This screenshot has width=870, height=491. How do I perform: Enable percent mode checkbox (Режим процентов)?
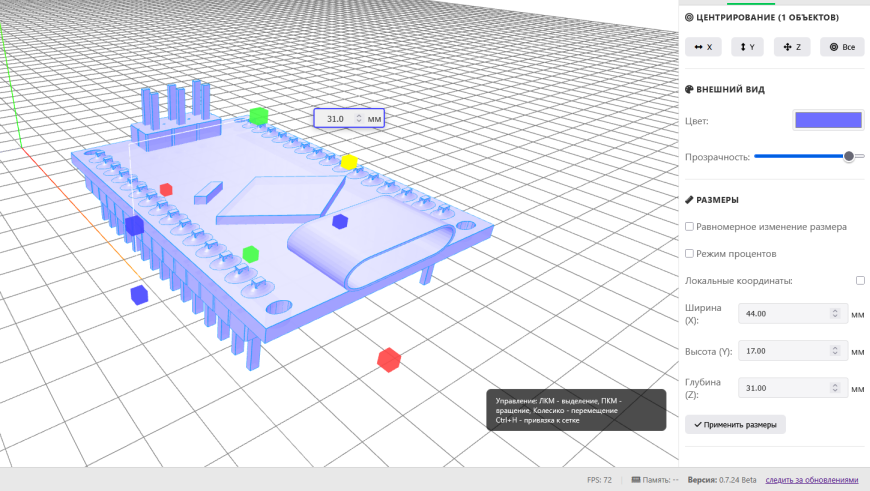(x=689, y=254)
